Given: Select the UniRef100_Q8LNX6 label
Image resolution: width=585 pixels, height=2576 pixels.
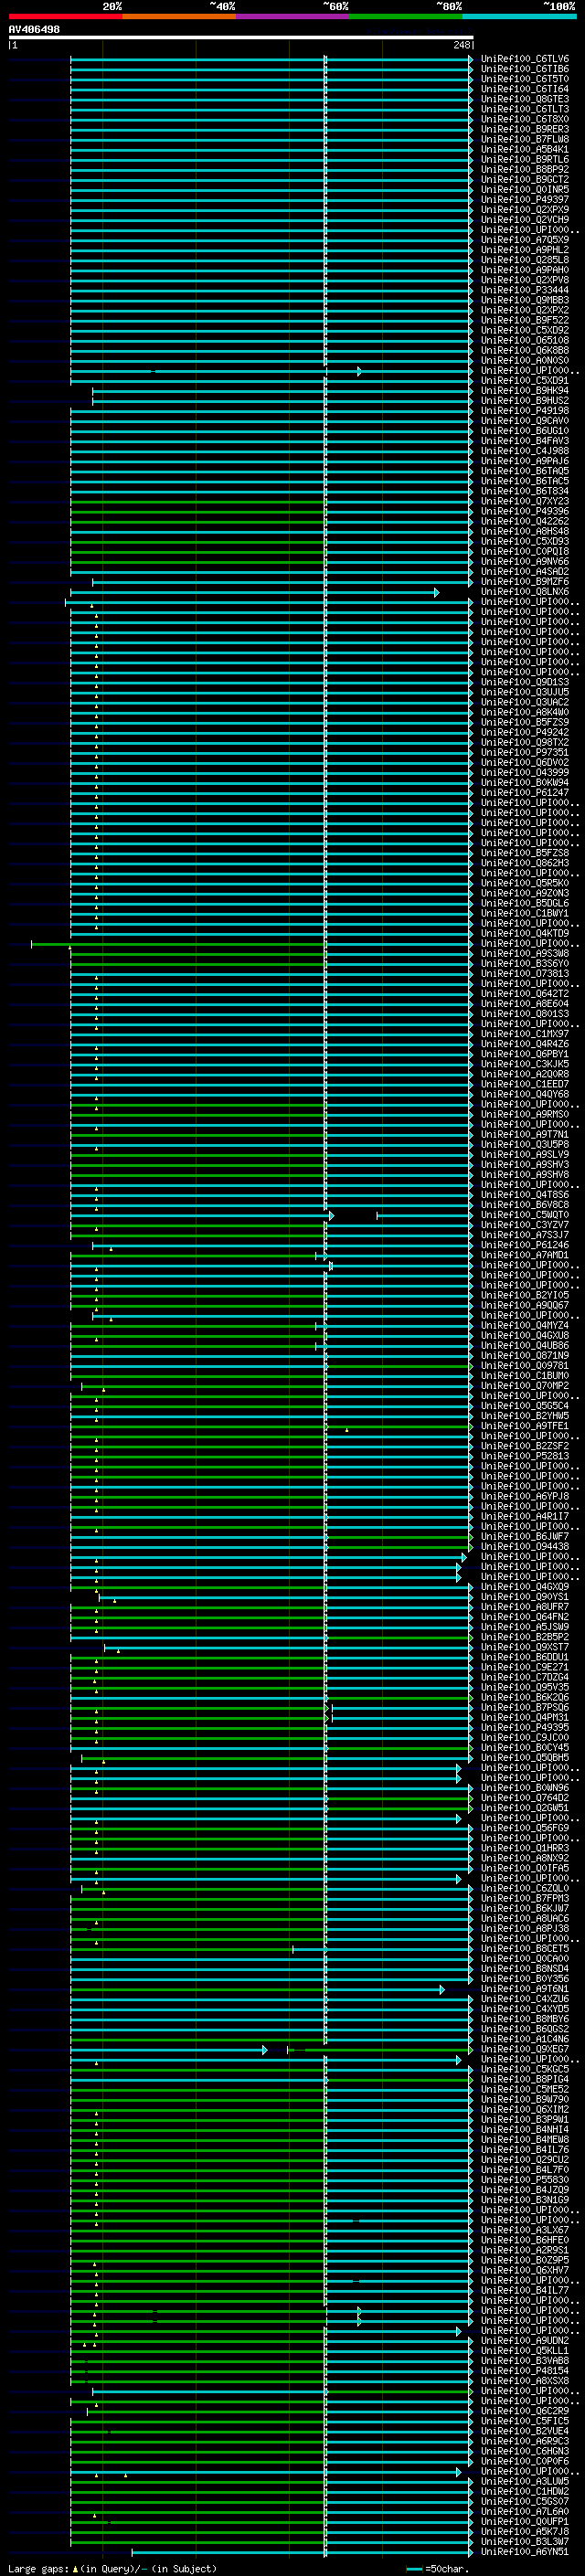Looking at the screenshot, I should click(525, 592).
